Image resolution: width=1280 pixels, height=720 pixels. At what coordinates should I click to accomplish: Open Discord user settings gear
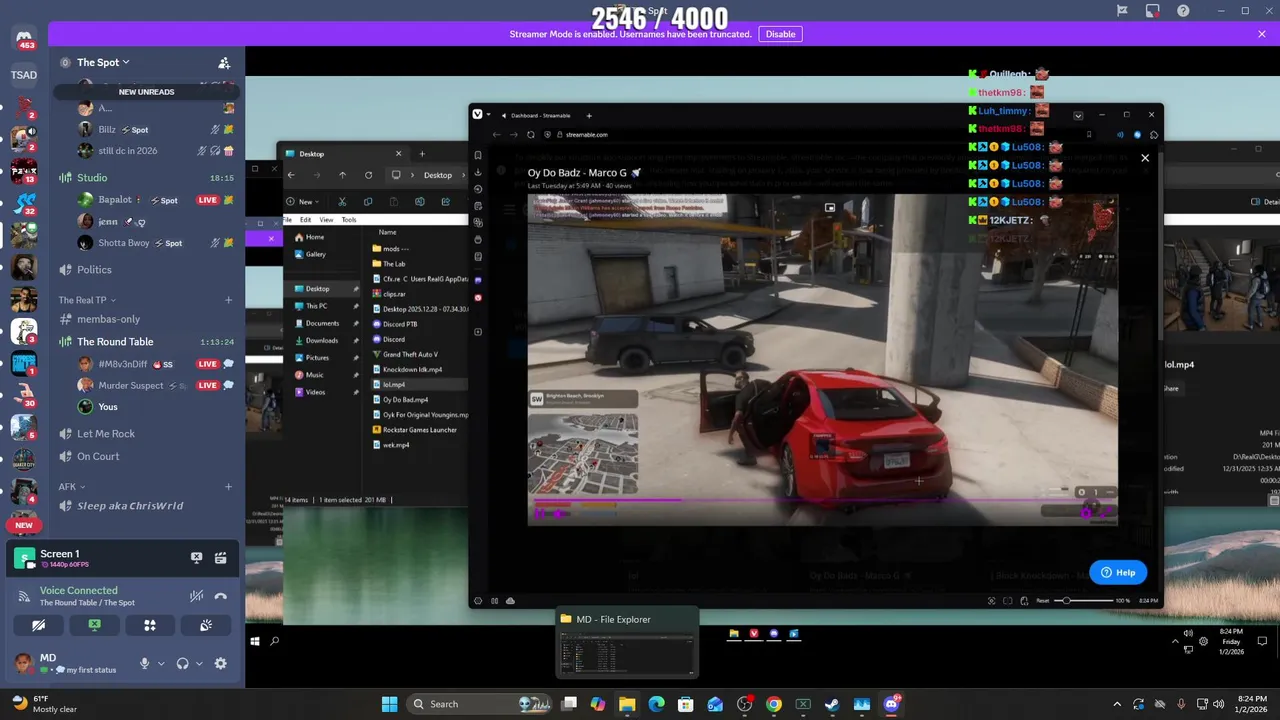click(x=220, y=663)
